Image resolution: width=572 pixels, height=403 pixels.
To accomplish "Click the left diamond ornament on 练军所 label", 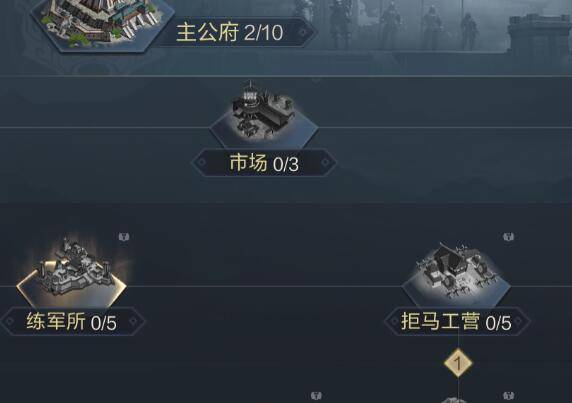I will click(9, 321).
